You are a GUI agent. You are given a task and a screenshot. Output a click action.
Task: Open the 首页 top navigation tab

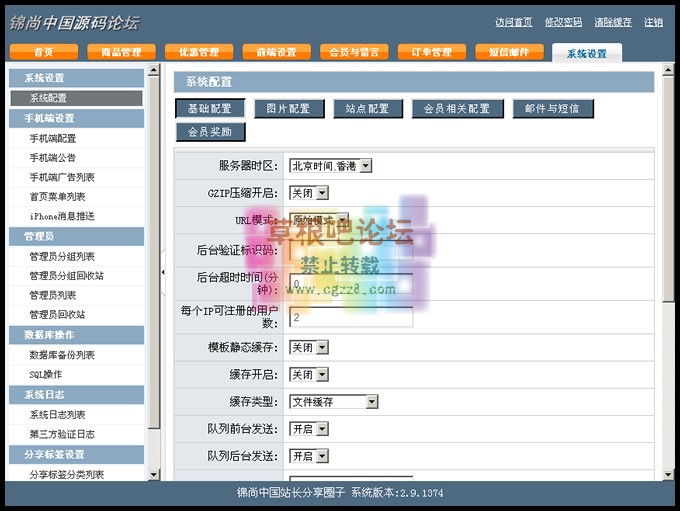pos(44,52)
